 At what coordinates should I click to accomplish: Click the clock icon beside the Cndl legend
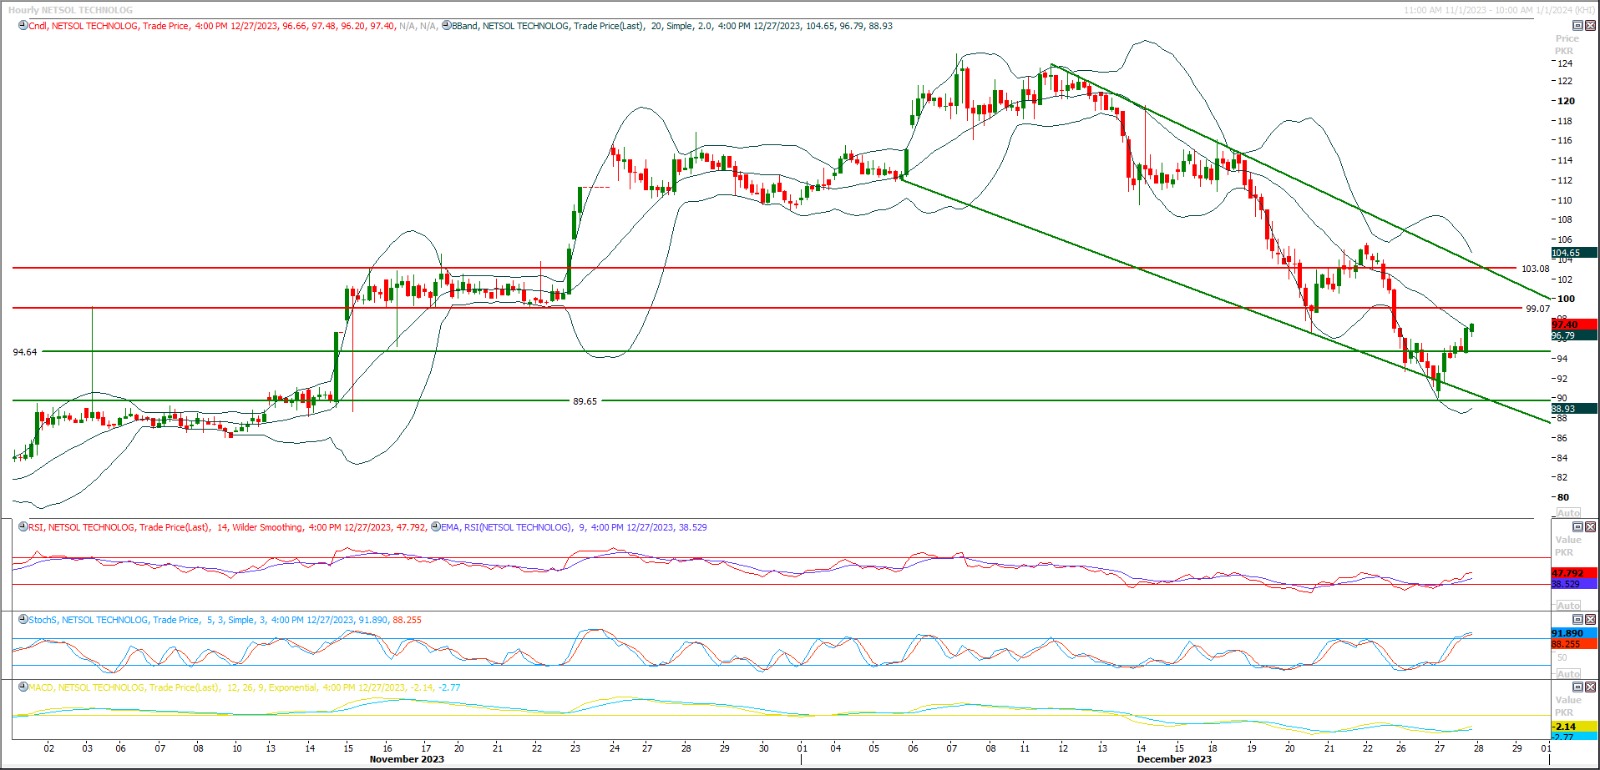tap(23, 26)
